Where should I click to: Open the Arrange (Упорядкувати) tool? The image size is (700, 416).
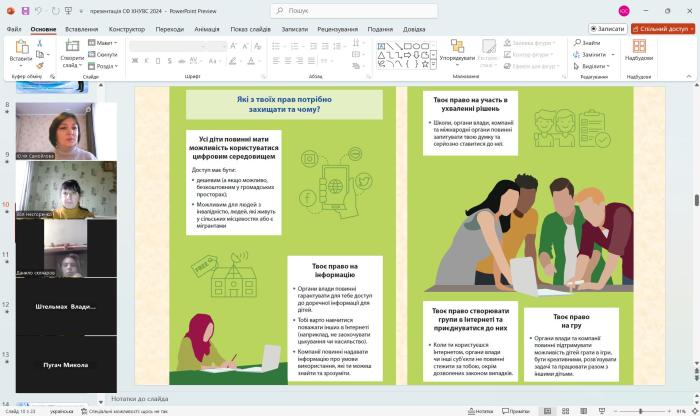(456, 50)
